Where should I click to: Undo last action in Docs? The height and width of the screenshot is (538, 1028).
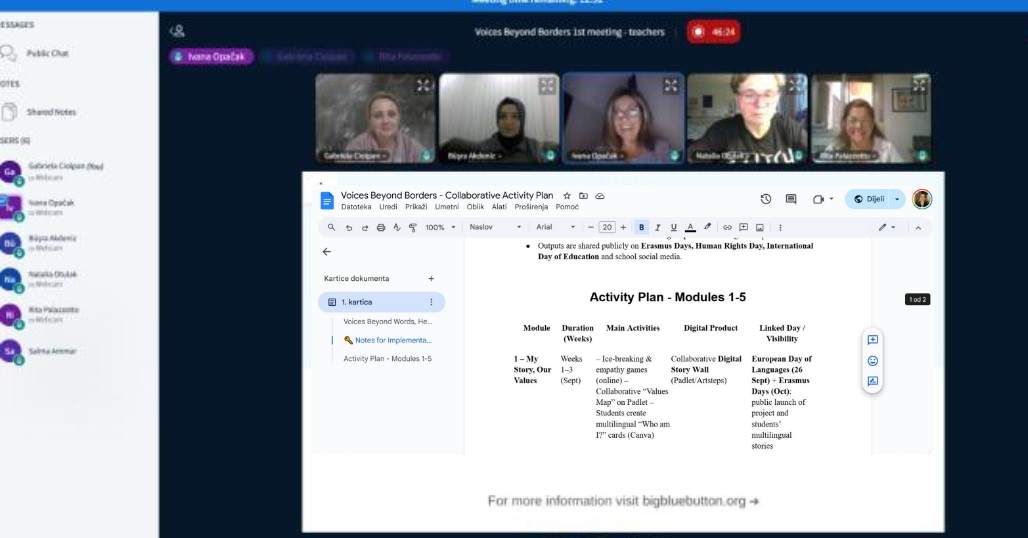(x=349, y=227)
